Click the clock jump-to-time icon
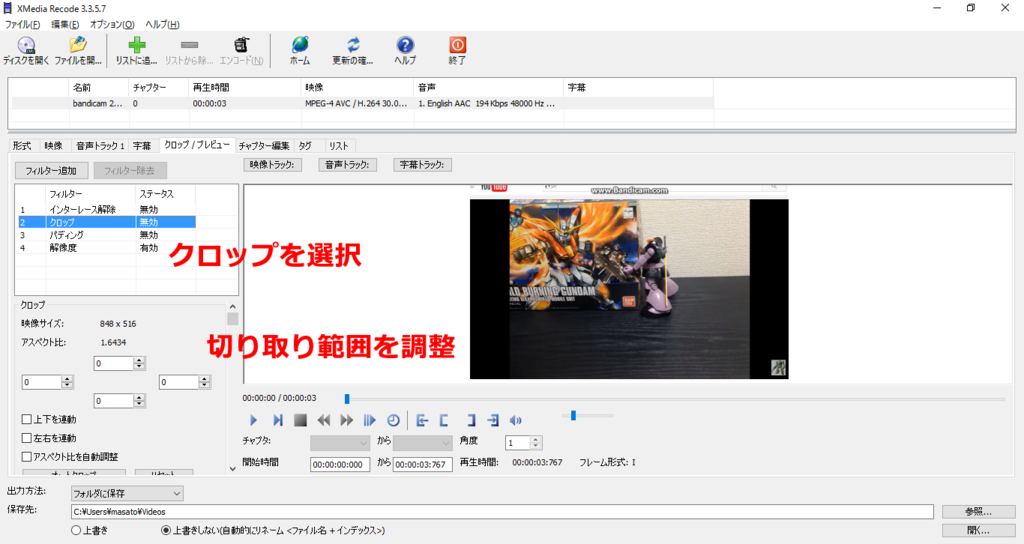The image size is (1024, 544). pos(393,421)
